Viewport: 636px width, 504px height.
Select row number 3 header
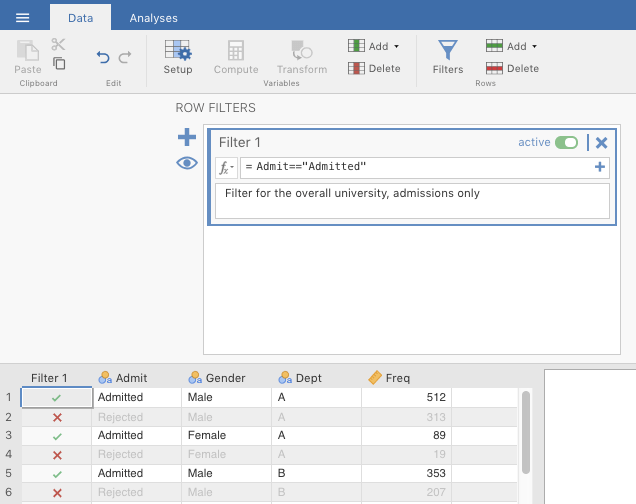pos(9,435)
